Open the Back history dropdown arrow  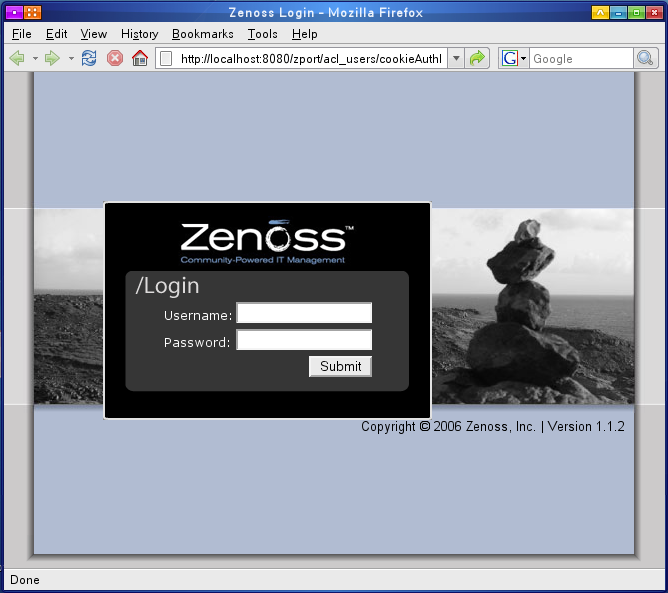click(35, 58)
